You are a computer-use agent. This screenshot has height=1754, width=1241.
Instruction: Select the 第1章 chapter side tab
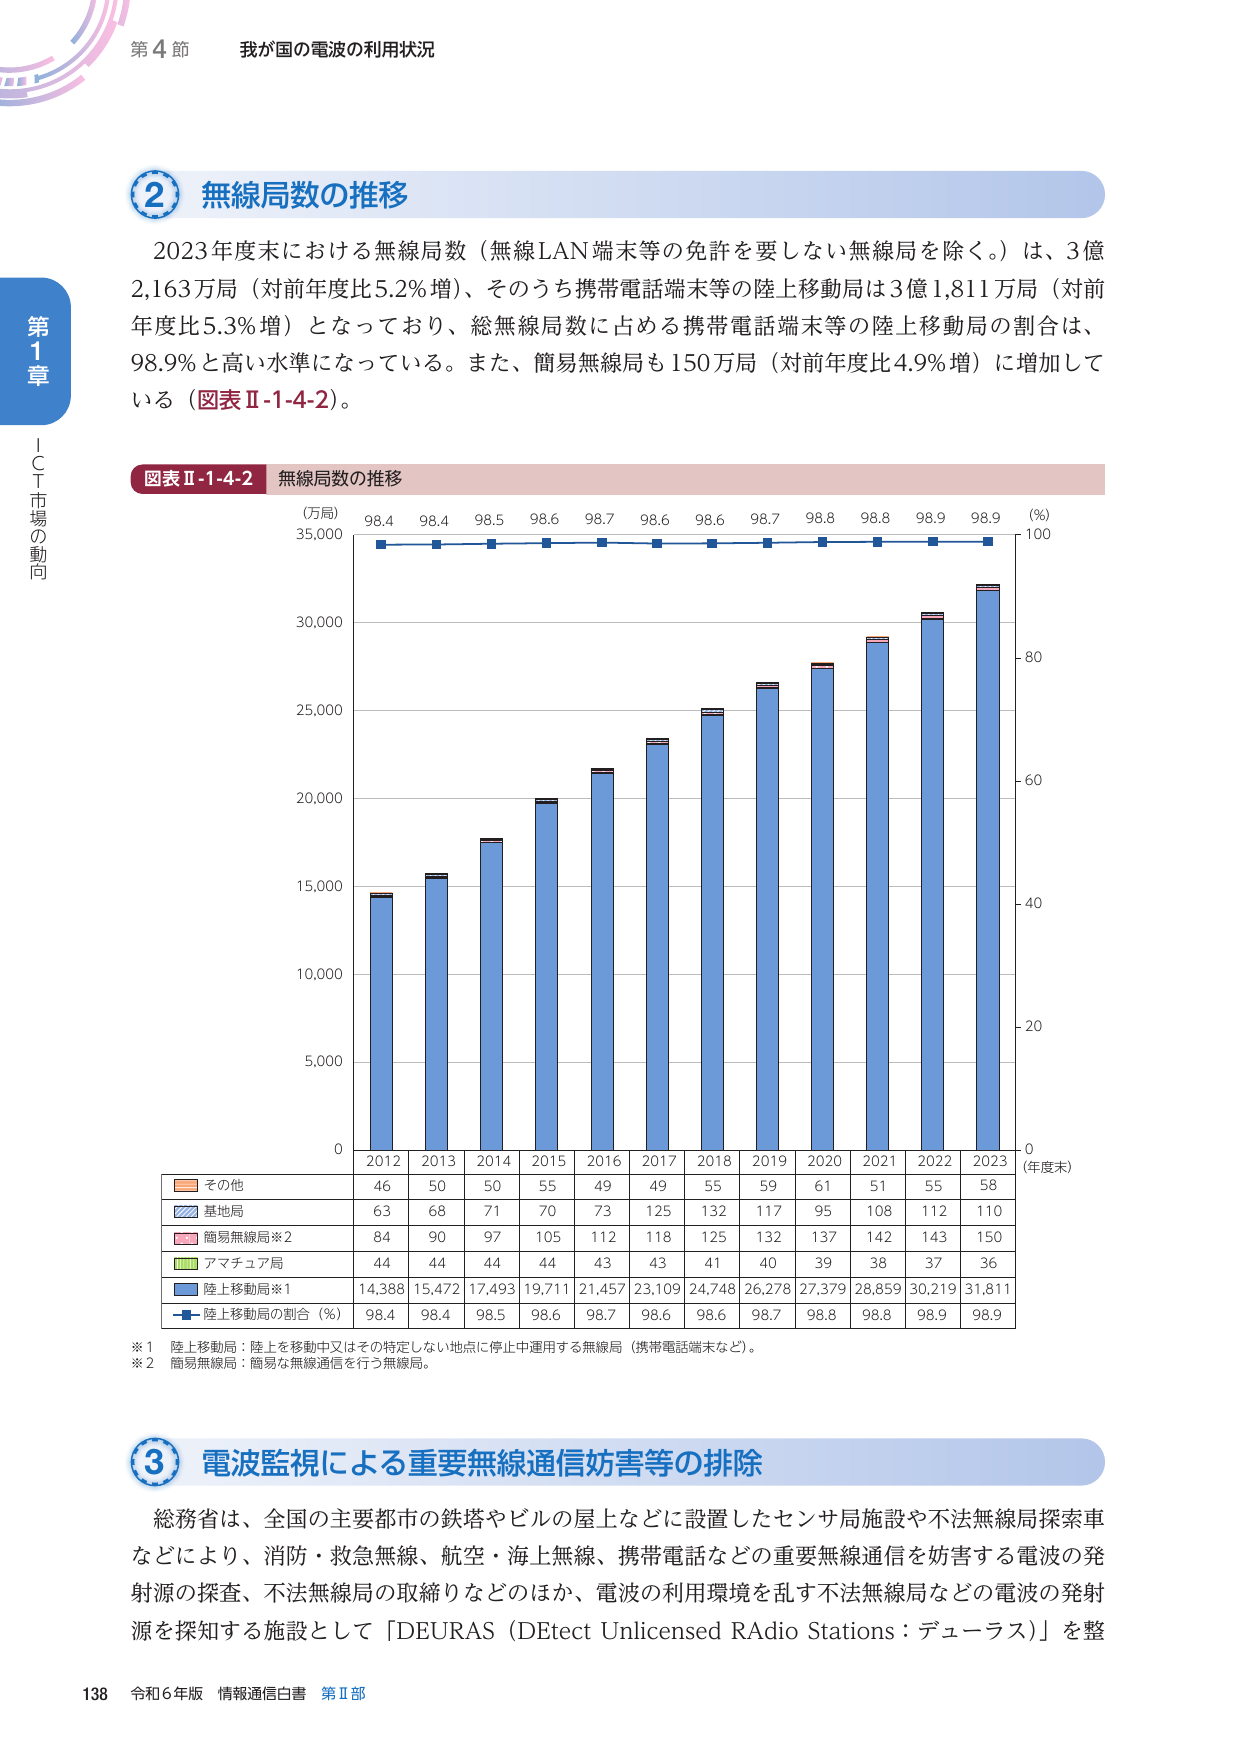[x=36, y=351]
